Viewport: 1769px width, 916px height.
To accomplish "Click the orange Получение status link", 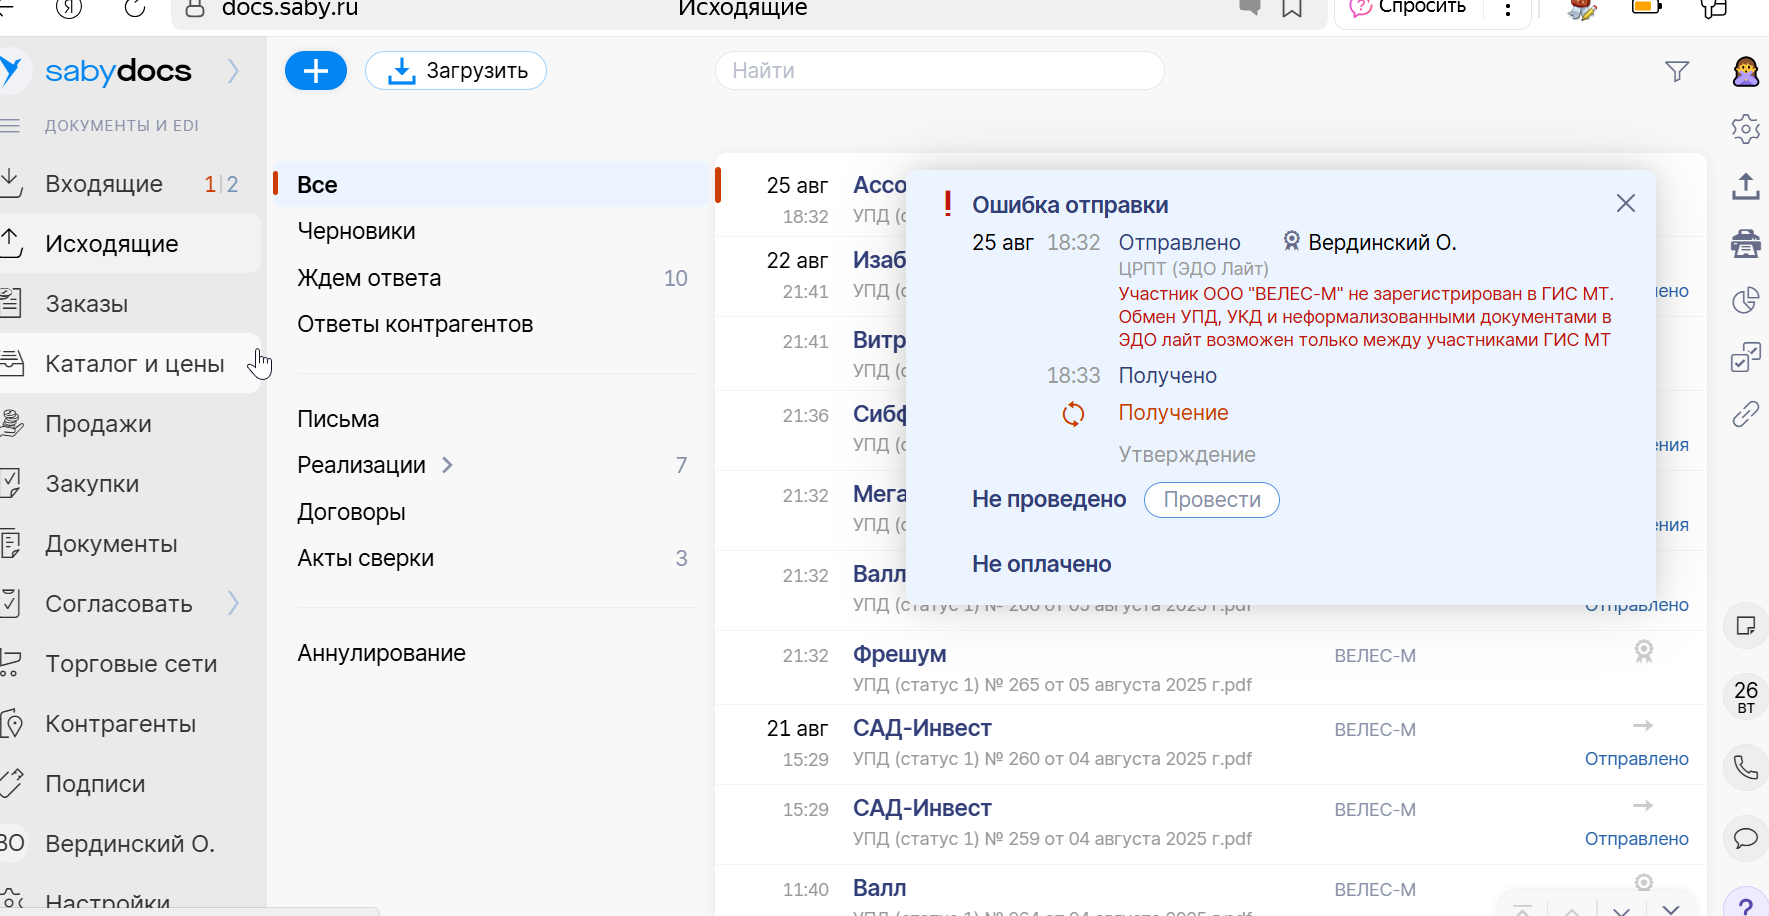I will pos(1173,413).
